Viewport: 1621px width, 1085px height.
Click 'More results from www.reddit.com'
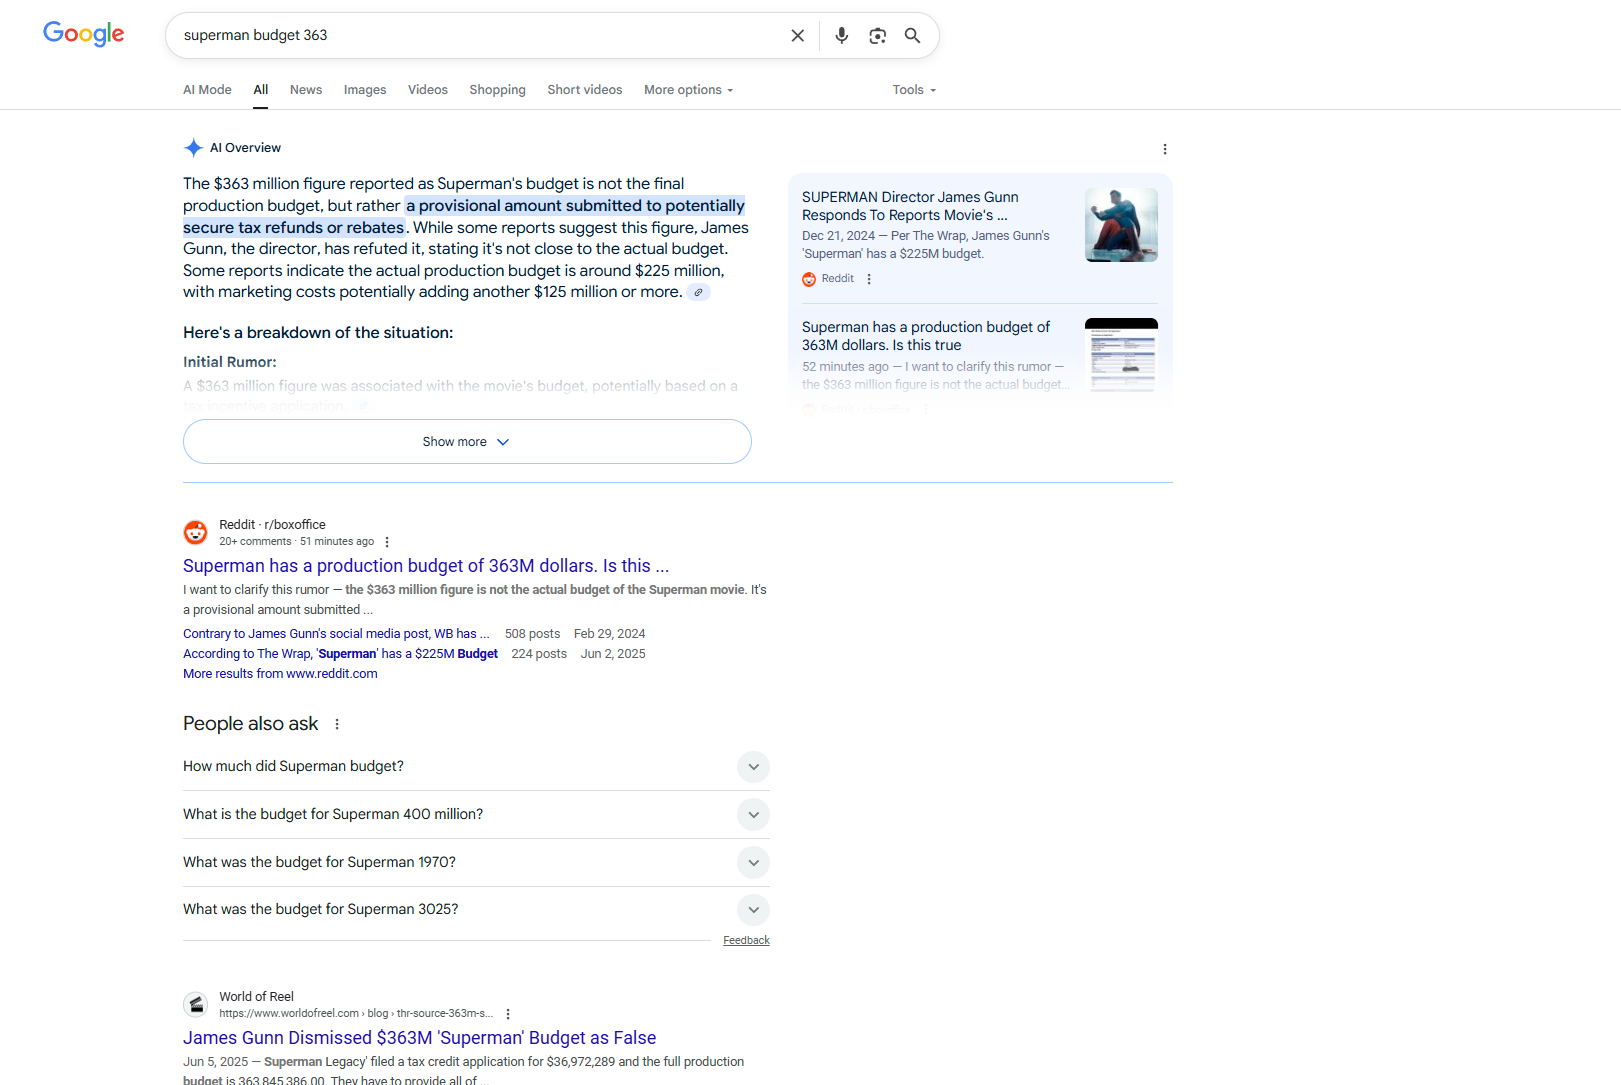pos(280,674)
